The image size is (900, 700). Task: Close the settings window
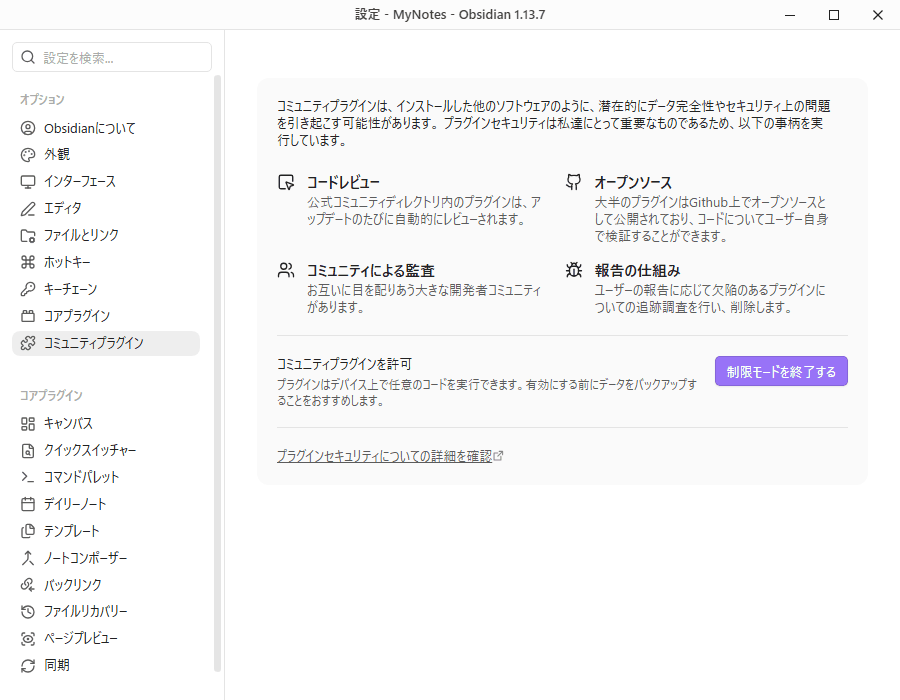coord(878,15)
